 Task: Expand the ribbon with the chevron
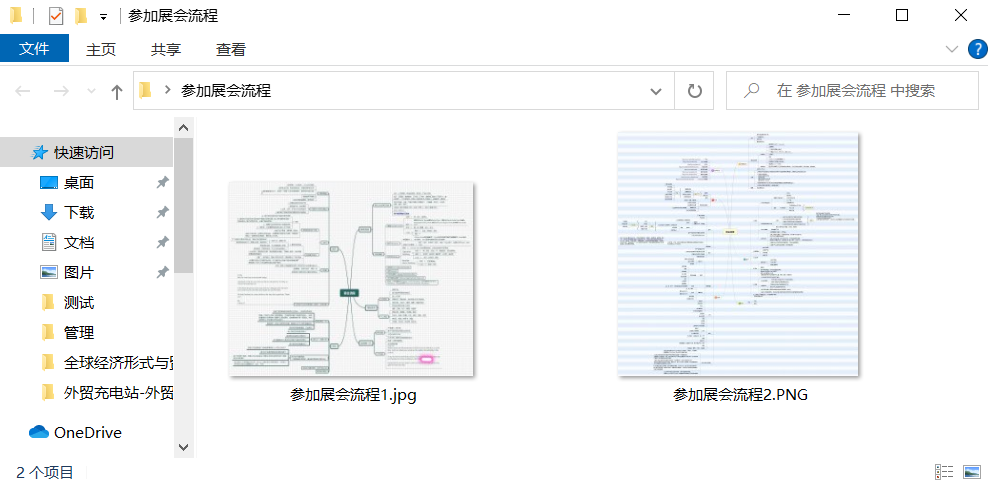coord(952,49)
